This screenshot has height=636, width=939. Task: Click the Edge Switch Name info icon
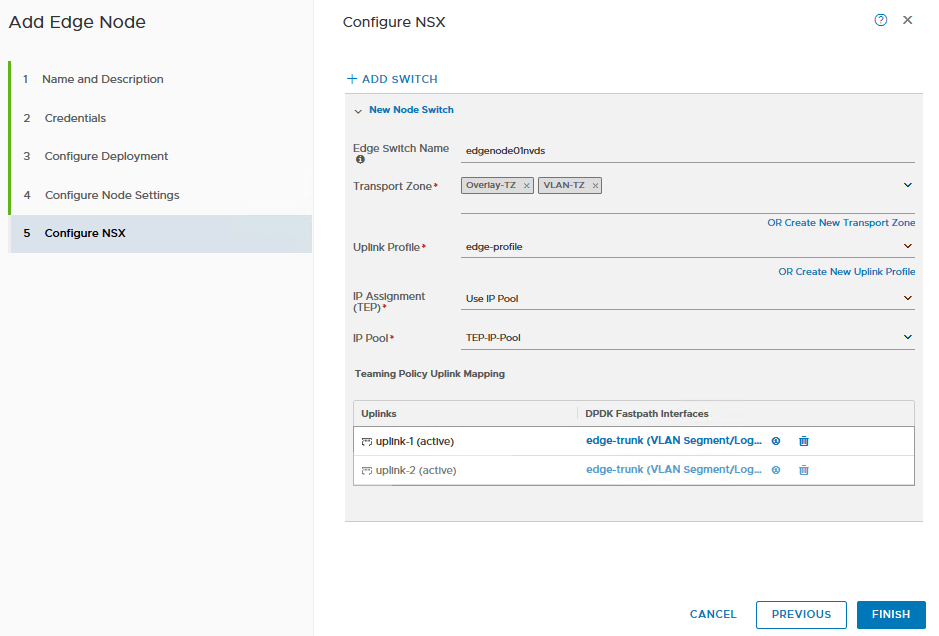tap(360, 160)
